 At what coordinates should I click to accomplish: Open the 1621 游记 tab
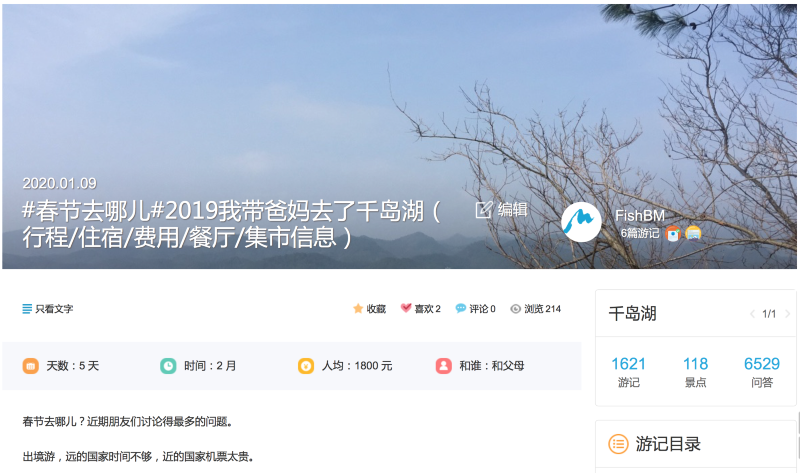tap(629, 372)
